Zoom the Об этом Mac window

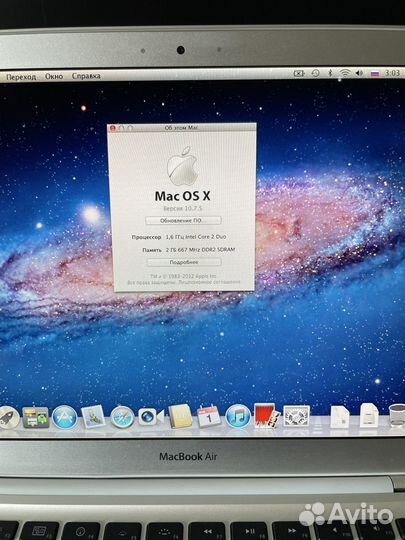[x=130, y=128]
